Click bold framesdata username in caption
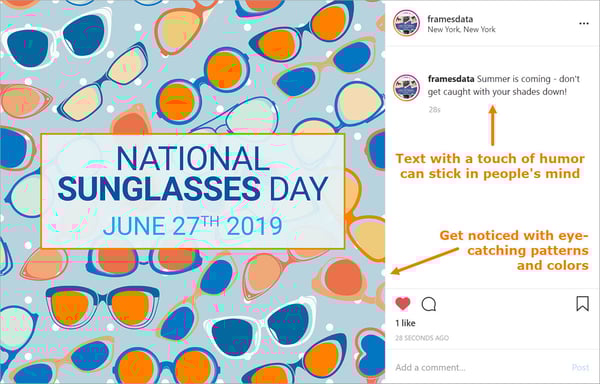The image size is (600, 384). pyautogui.click(x=451, y=79)
